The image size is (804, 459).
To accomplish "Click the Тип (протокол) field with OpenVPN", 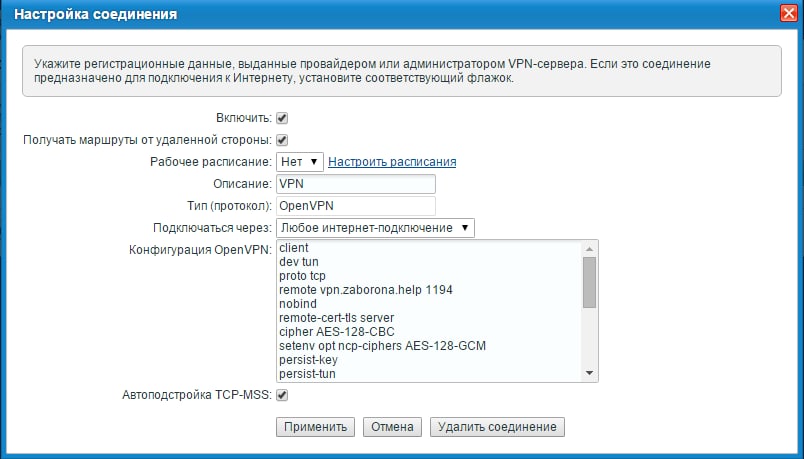I will (356, 206).
